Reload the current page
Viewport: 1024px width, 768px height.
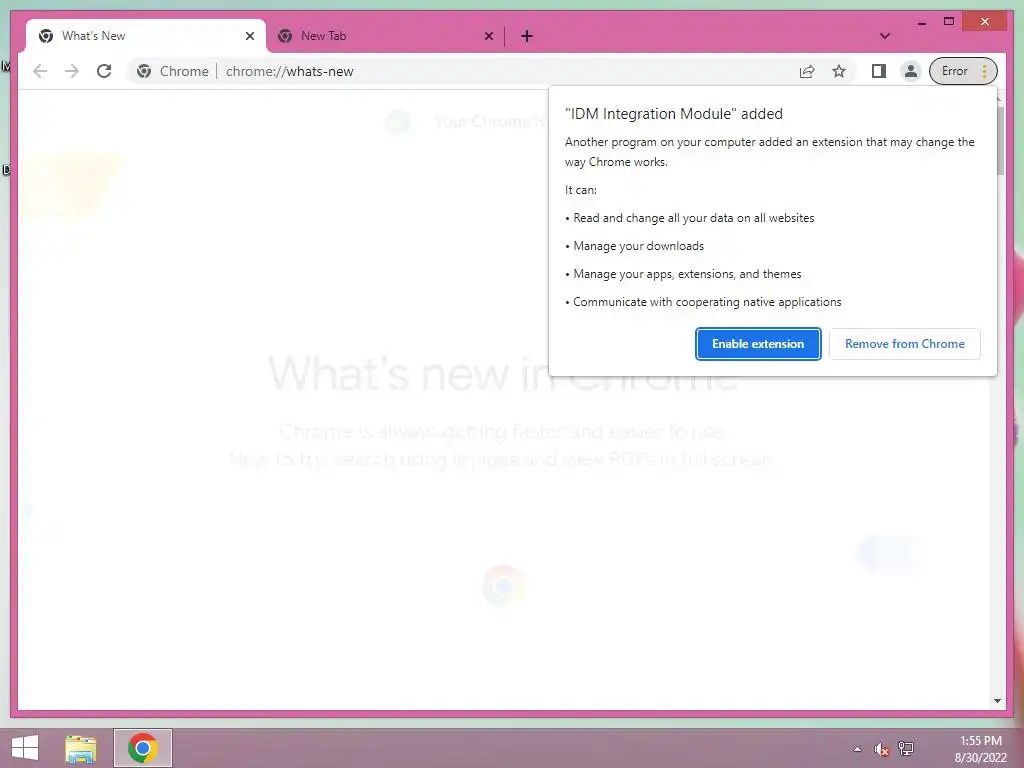point(104,71)
